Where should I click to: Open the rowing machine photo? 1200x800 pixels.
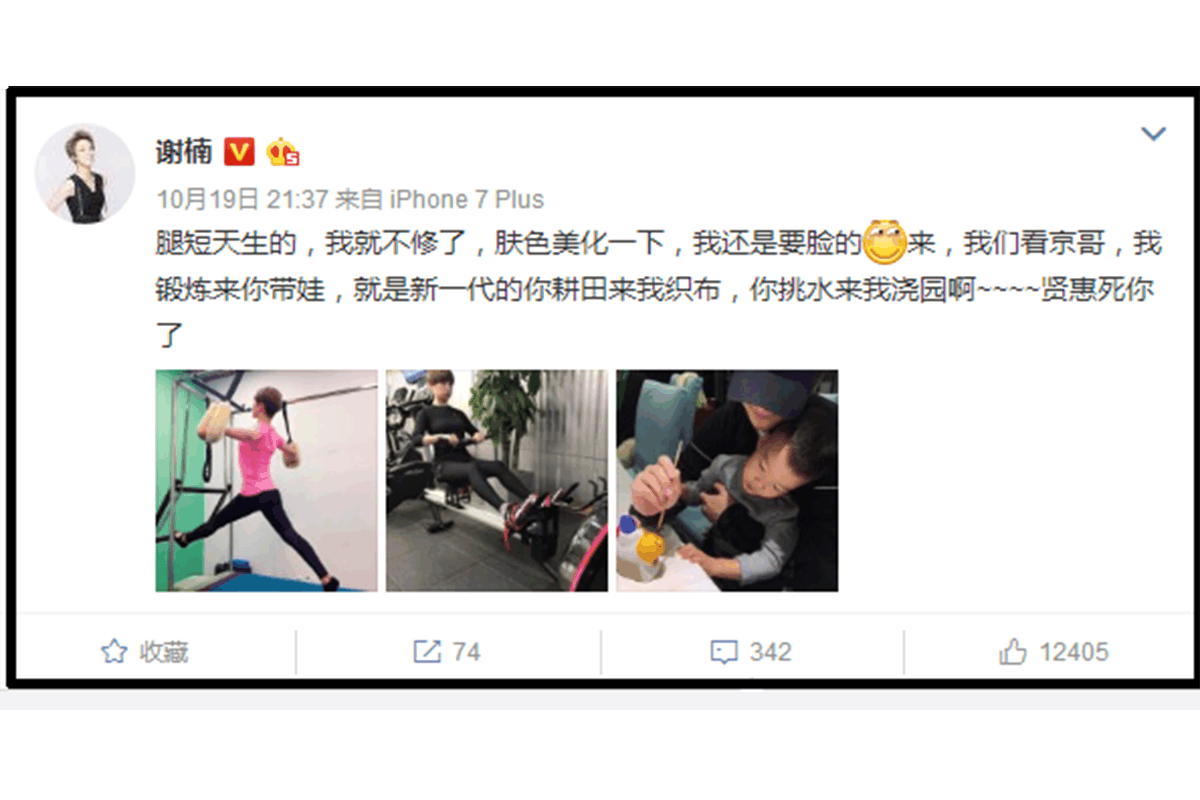point(497,481)
